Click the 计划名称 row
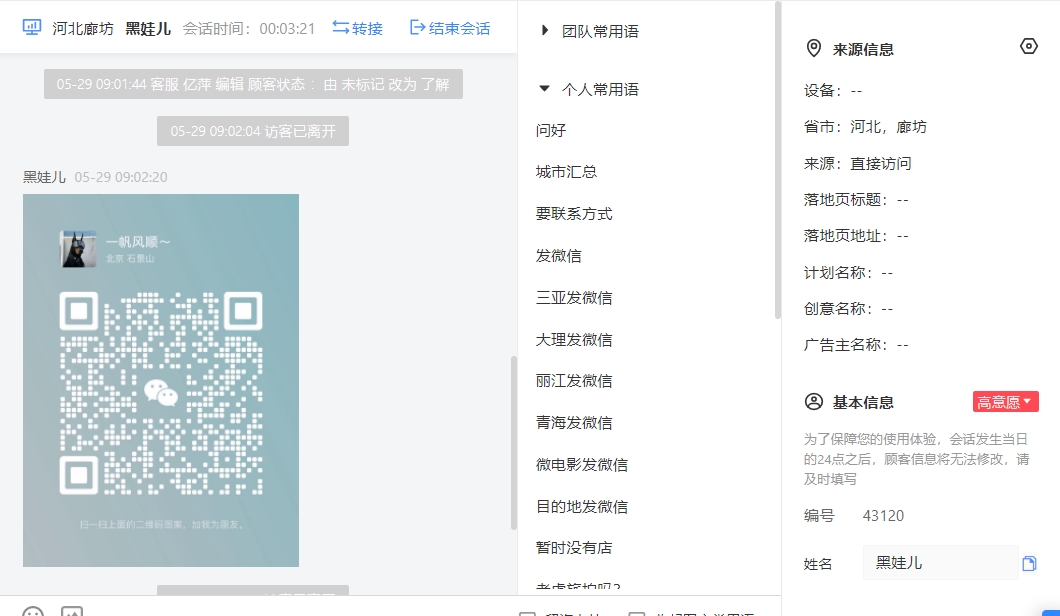Screen dimensions: 1060x616 pyautogui.click(x=848, y=273)
